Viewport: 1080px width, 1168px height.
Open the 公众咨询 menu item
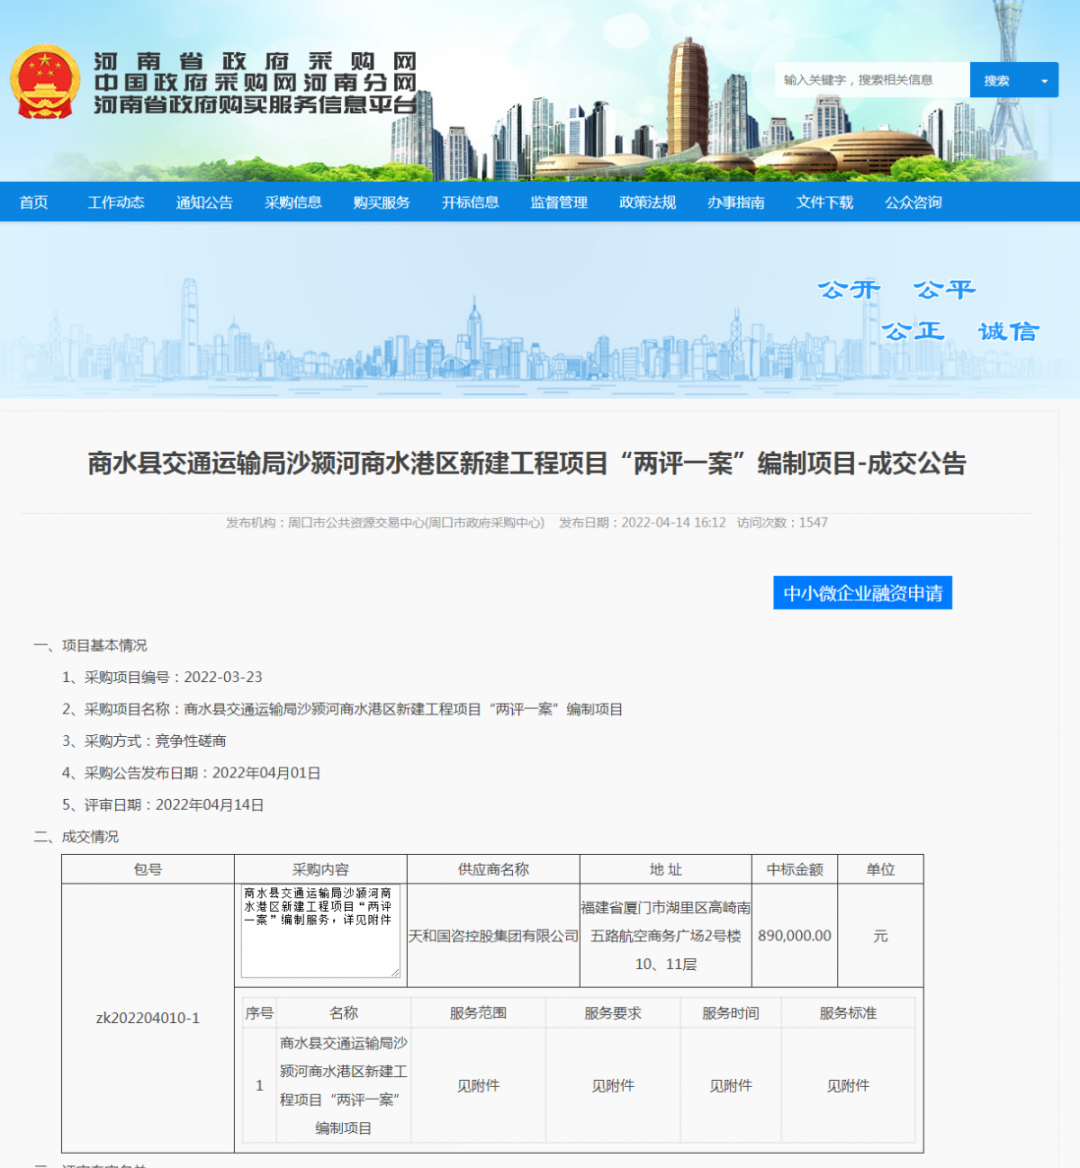(913, 203)
